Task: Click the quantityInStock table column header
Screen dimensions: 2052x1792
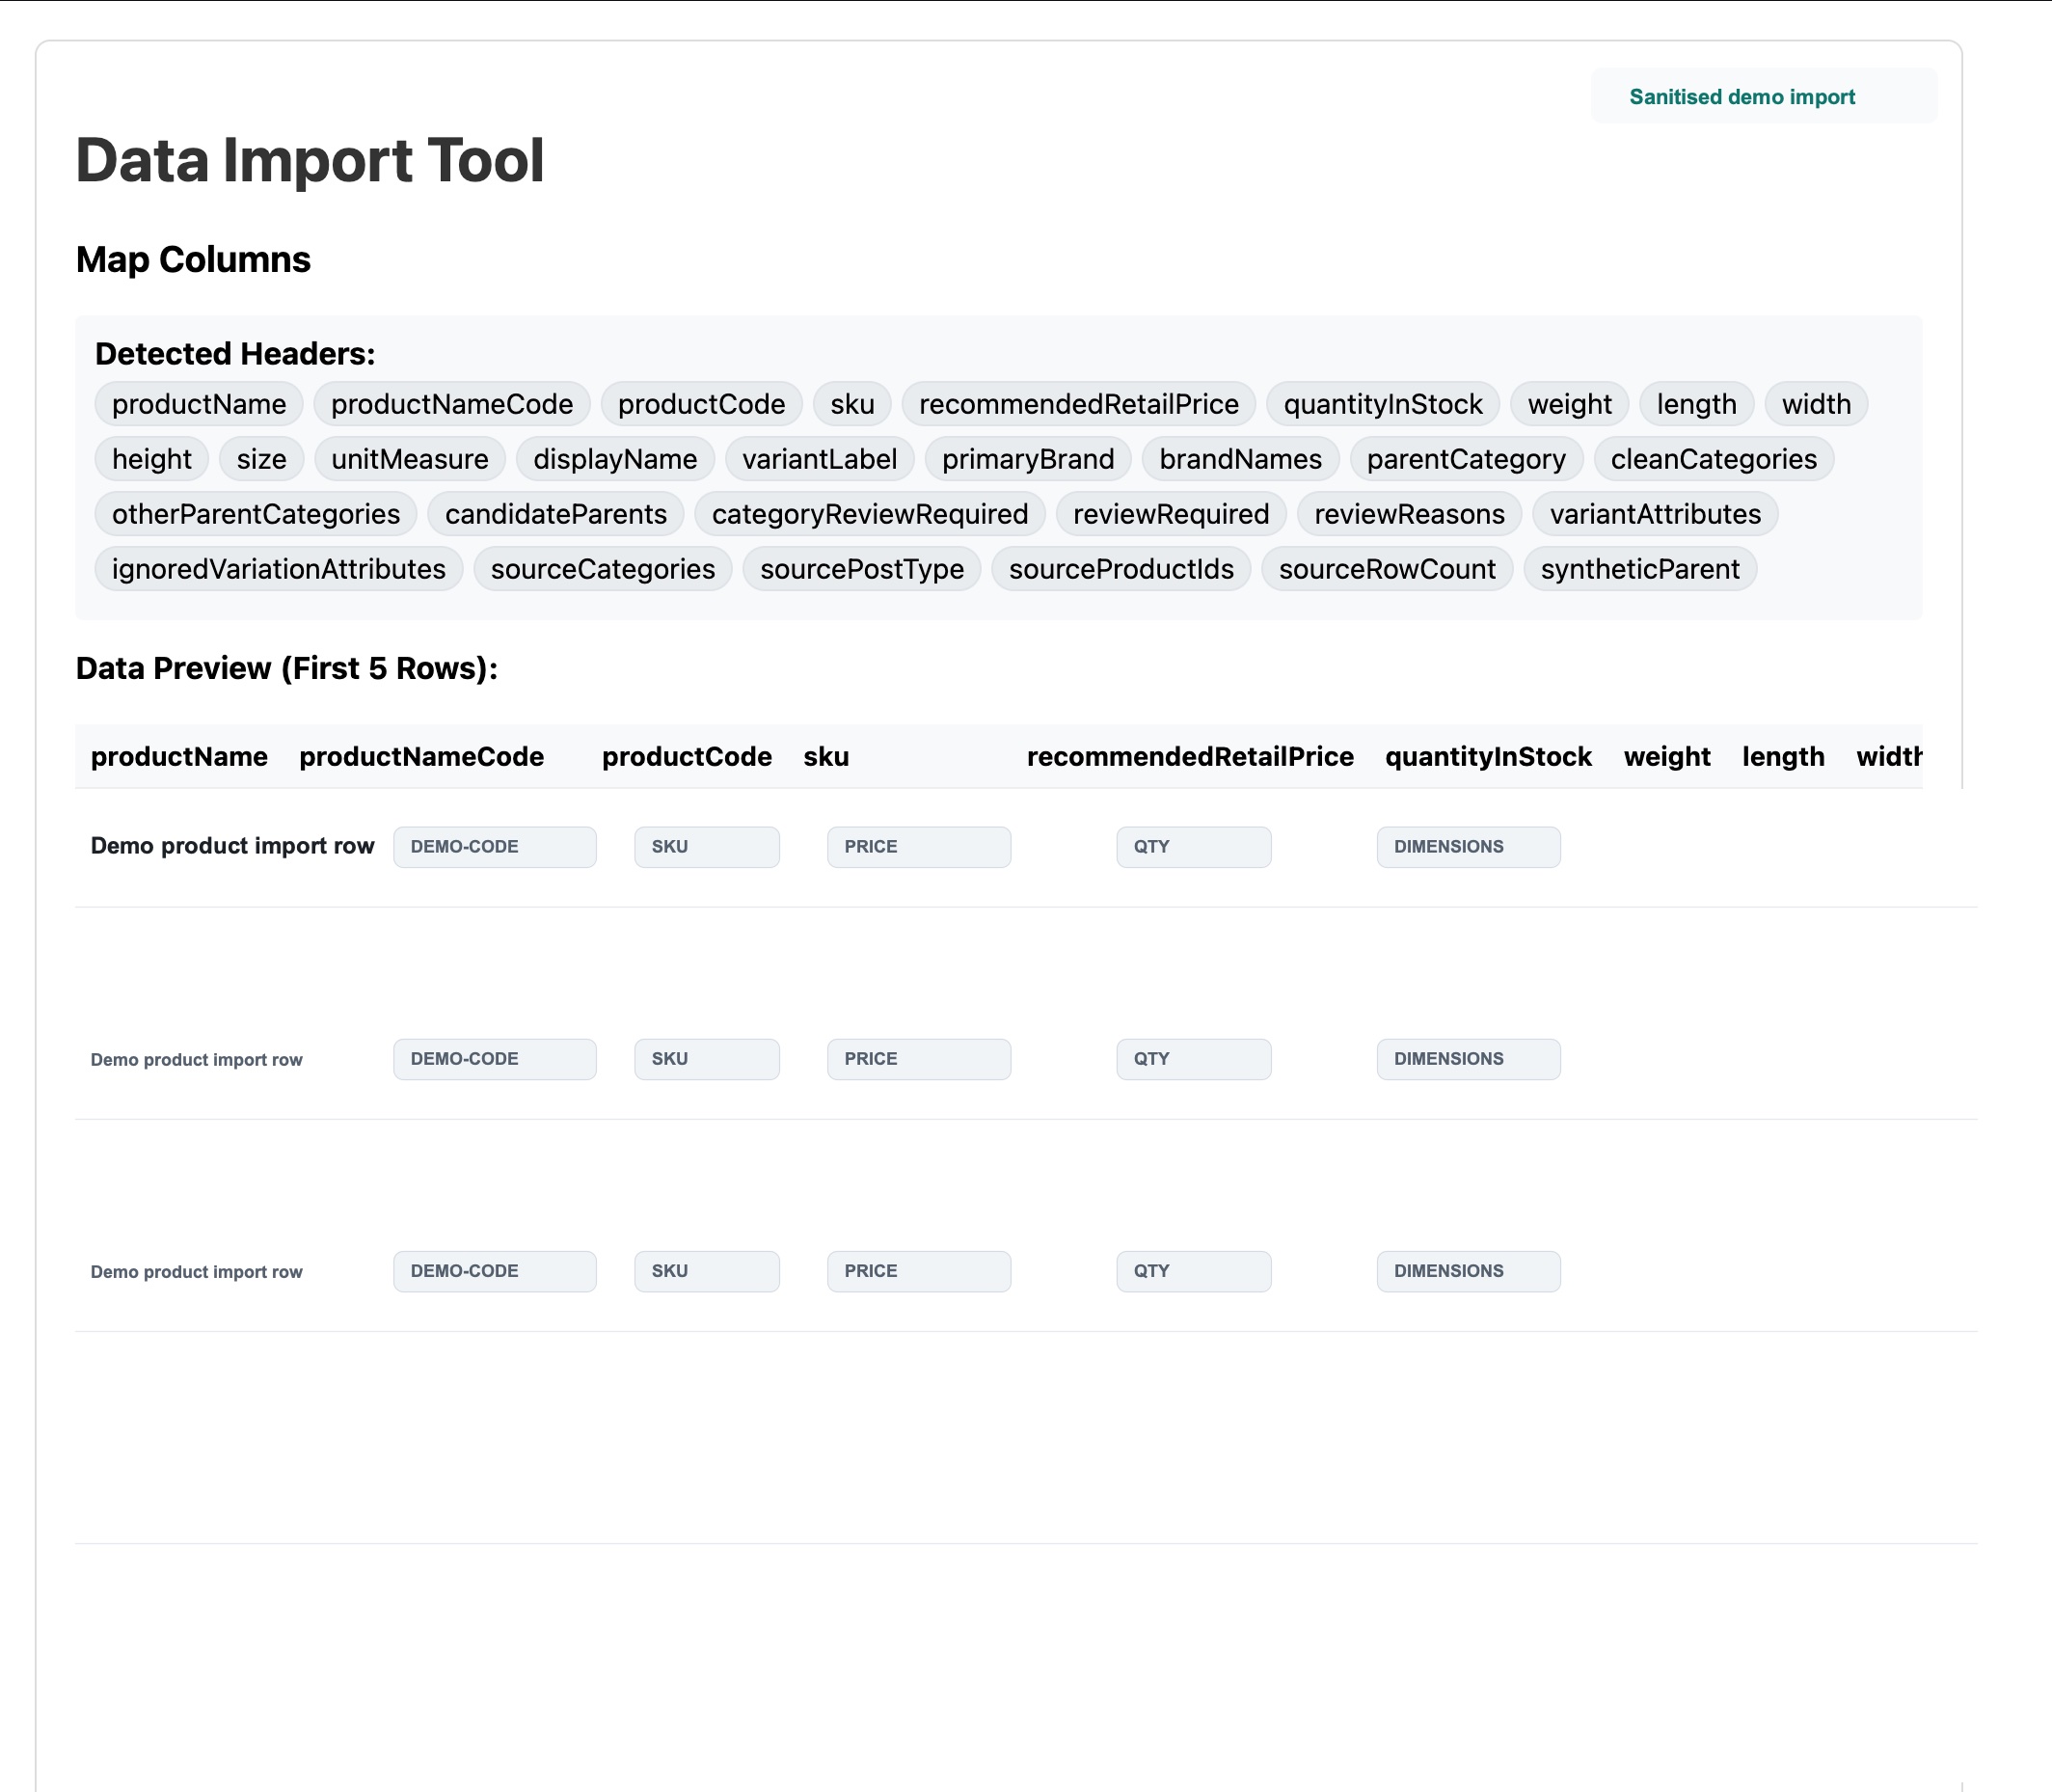Action: 1488,757
